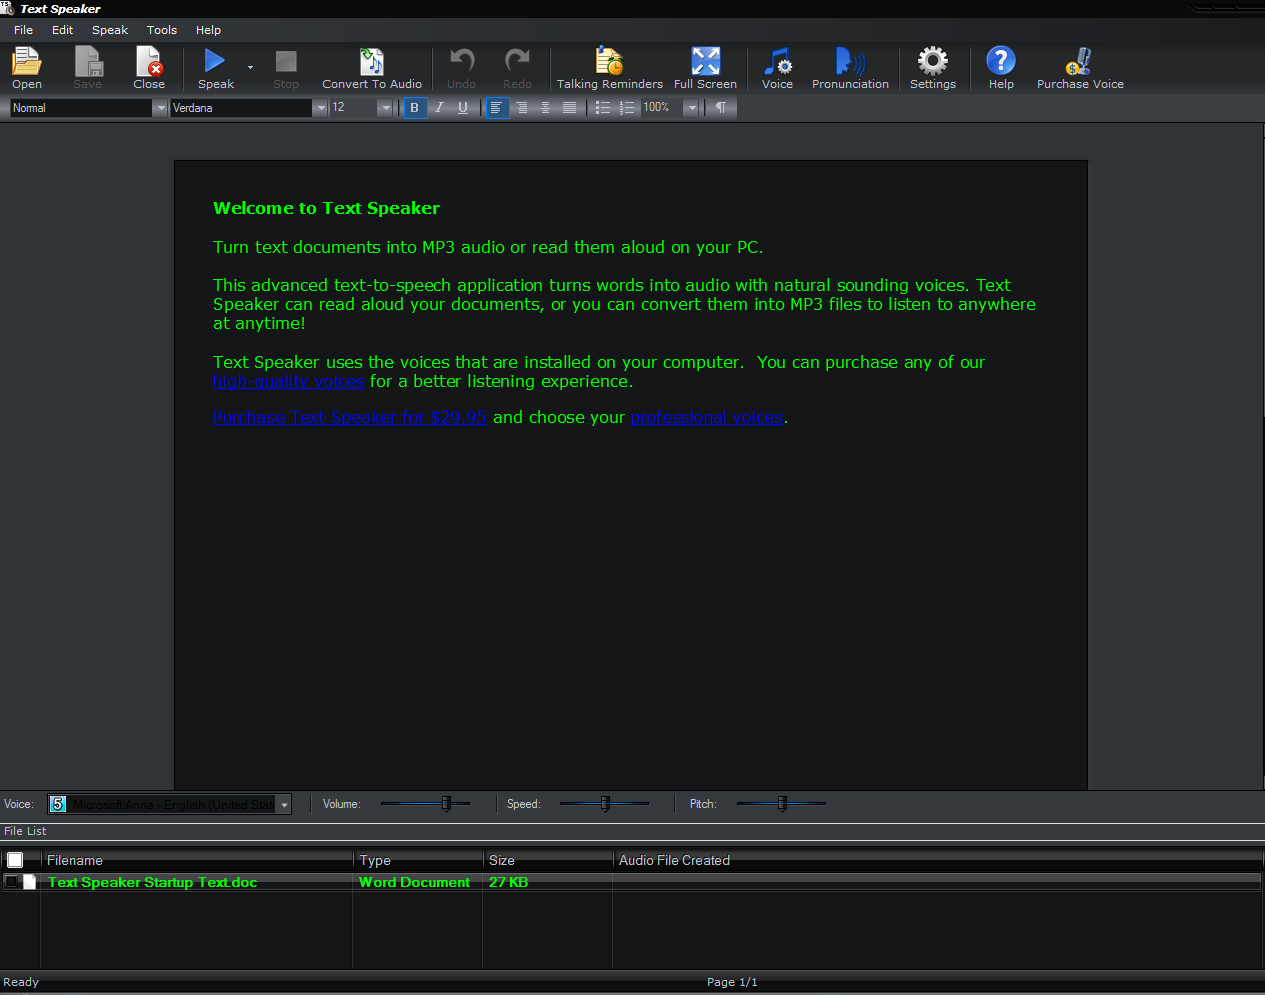Justify text alignment
This screenshot has width=1265, height=995.
pos(569,108)
